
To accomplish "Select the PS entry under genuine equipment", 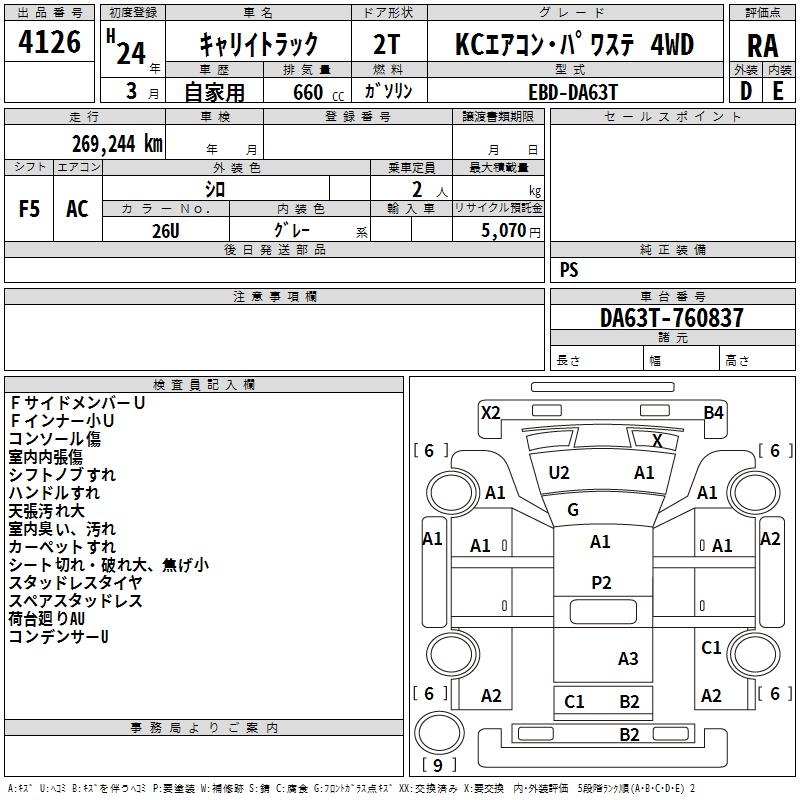I will pos(569,270).
